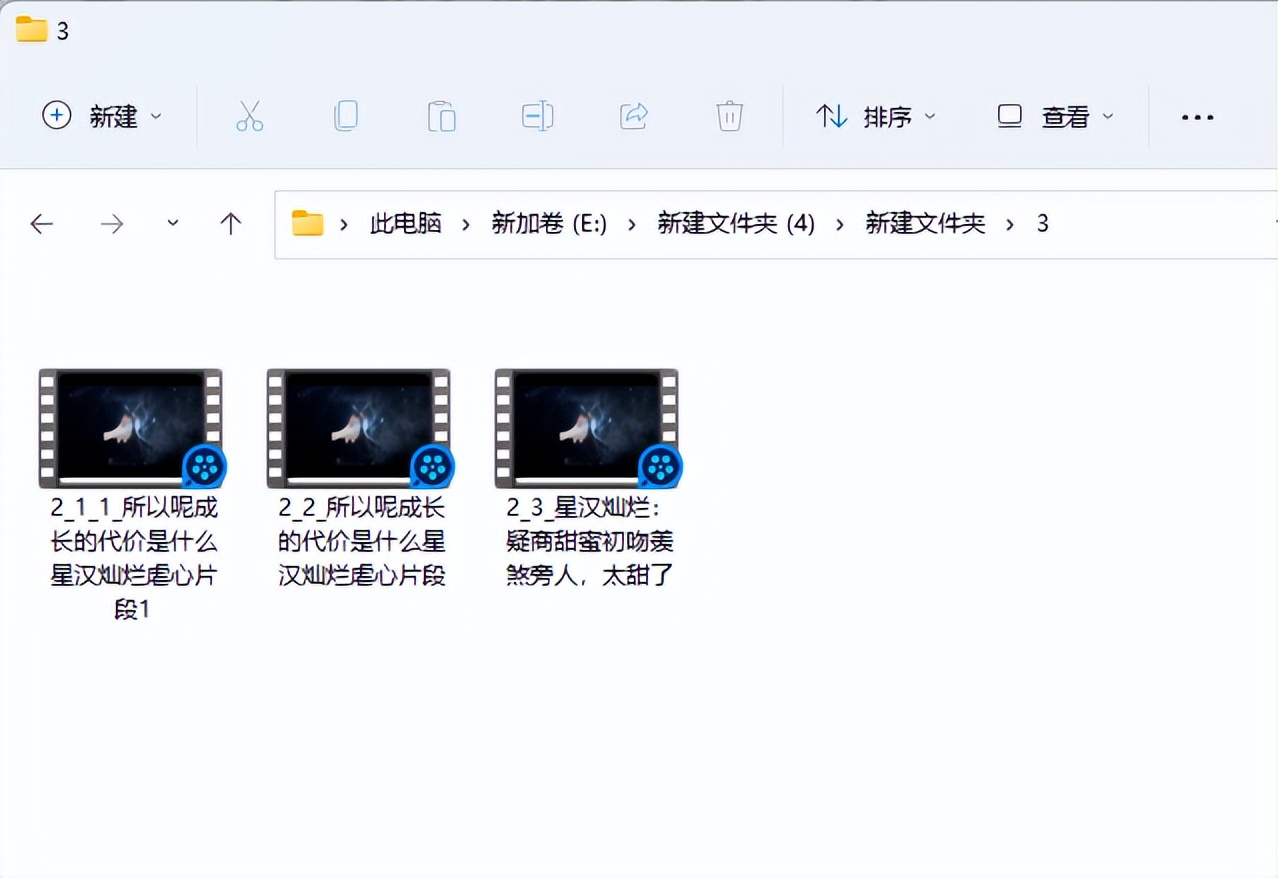Click the Back navigation arrow
The height and width of the screenshot is (878, 1278).
tap(42, 223)
